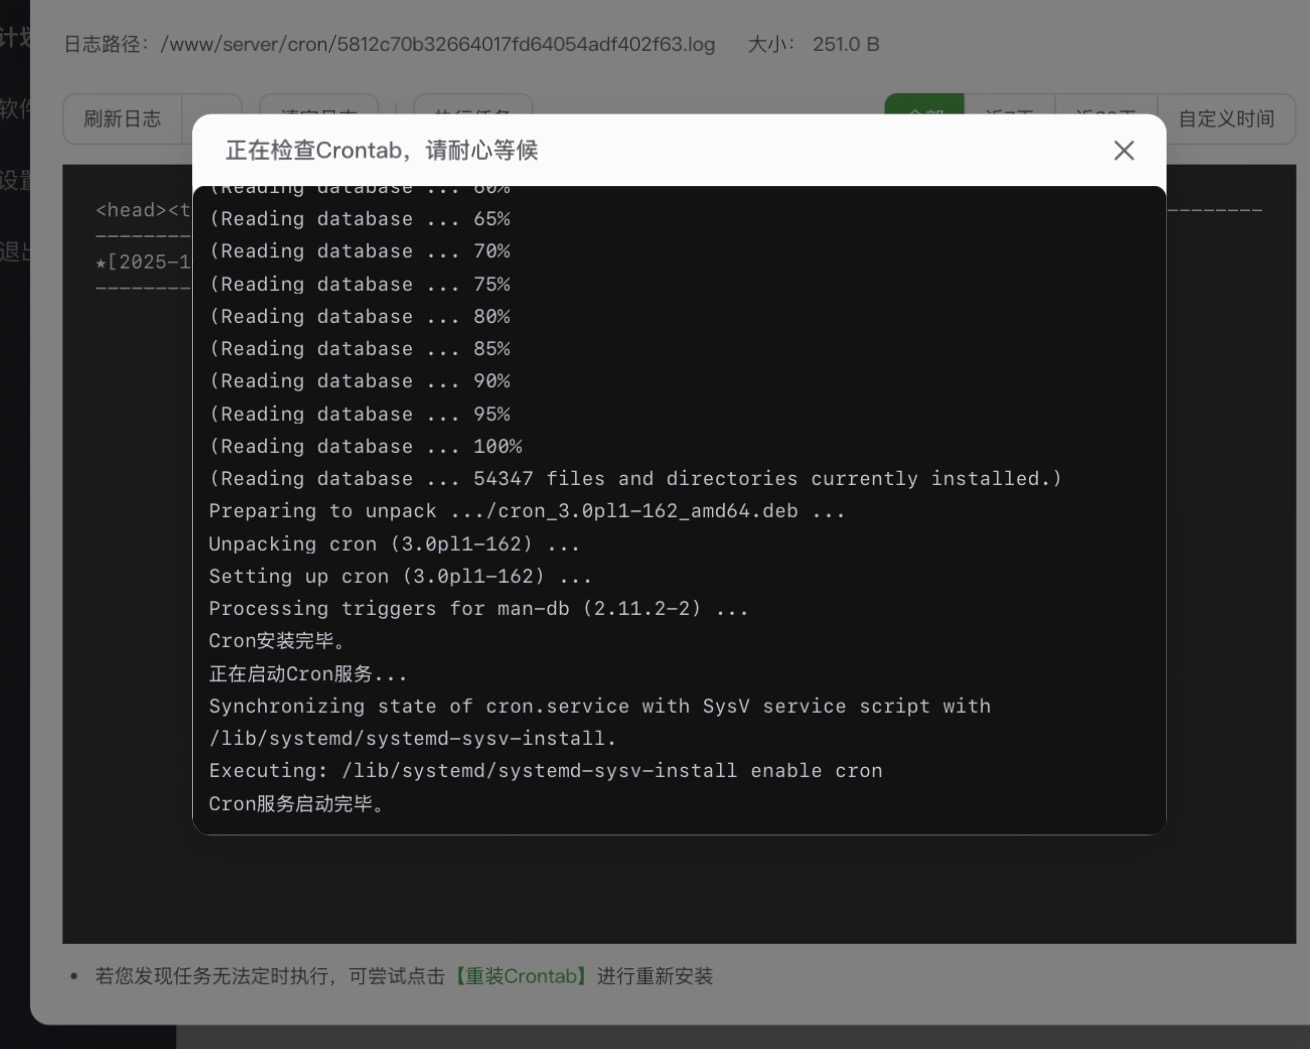Screen dimensions: 1310x1049
Task: Click the 251.0 B file size value
Action: pos(846,44)
